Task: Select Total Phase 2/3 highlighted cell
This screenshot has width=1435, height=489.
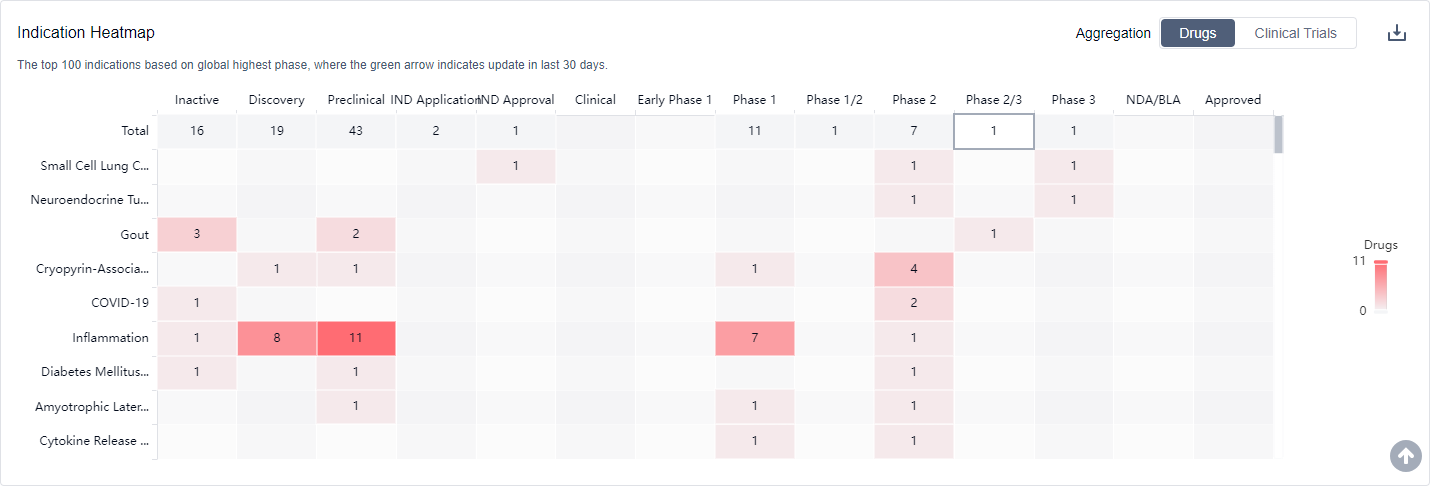Action: pyautogui.click(x=993, y=131)
